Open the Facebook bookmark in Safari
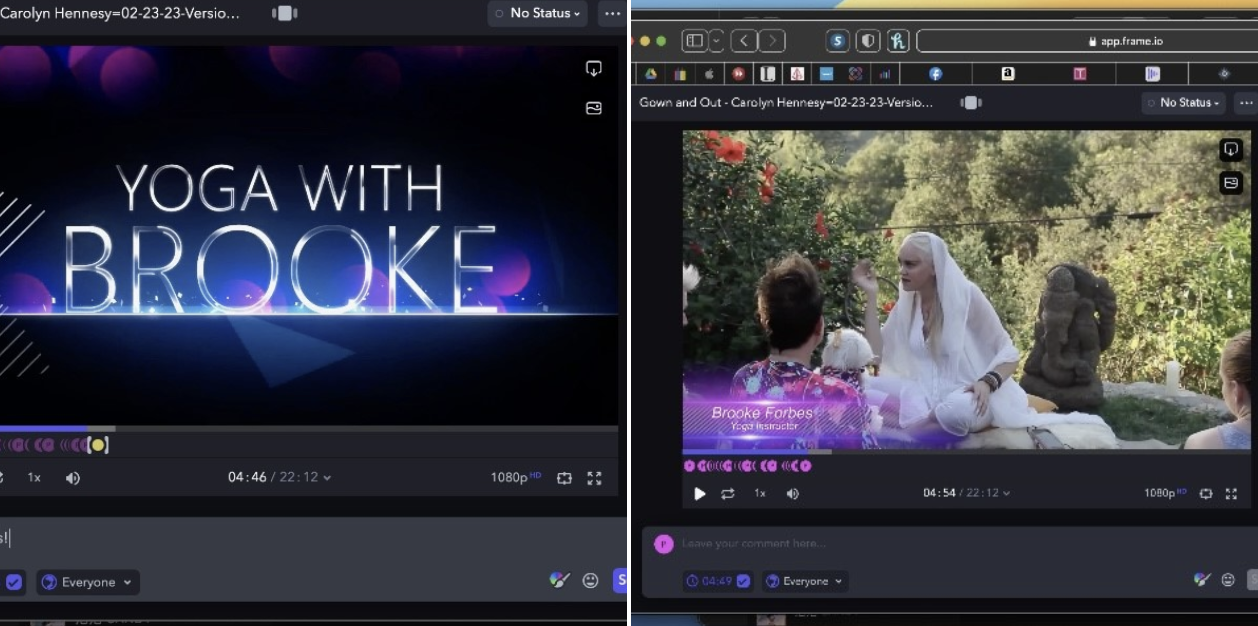 (x=935, y=74)
